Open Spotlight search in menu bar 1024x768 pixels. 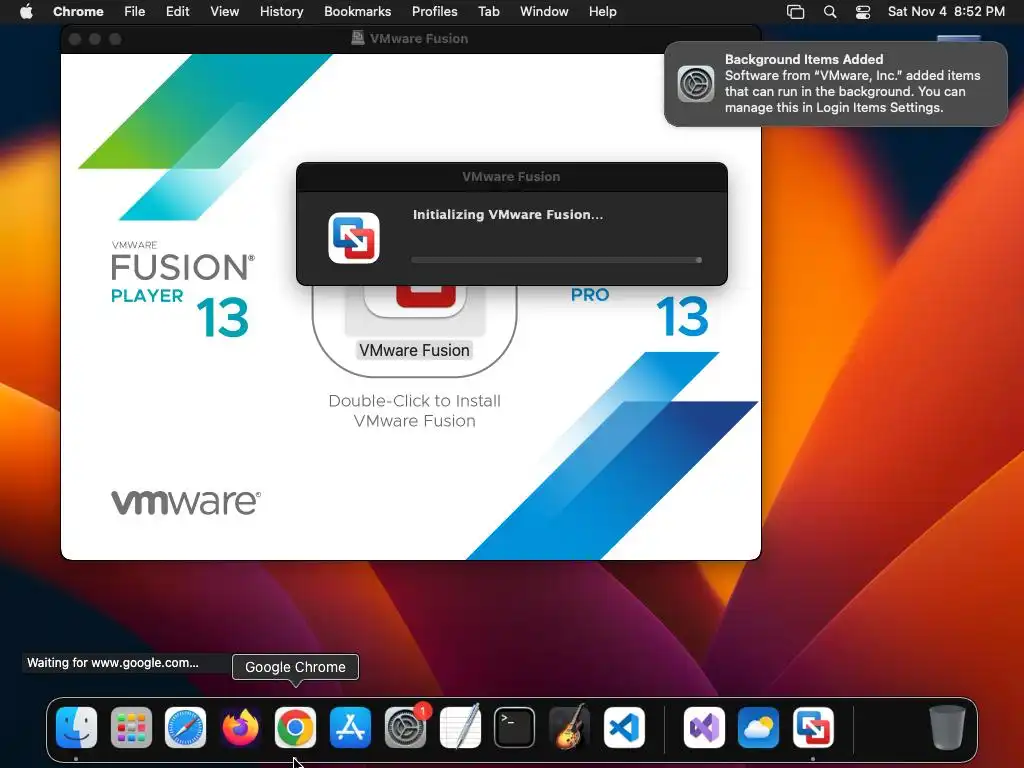pyautogui.click(x=829, y=12)
